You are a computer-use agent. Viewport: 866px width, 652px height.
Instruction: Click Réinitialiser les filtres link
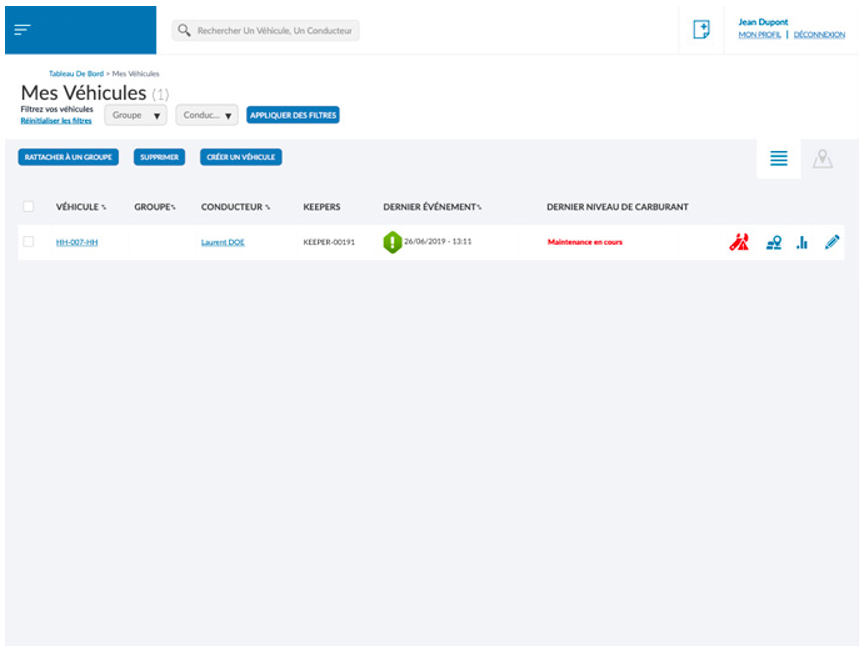point(56,121)
